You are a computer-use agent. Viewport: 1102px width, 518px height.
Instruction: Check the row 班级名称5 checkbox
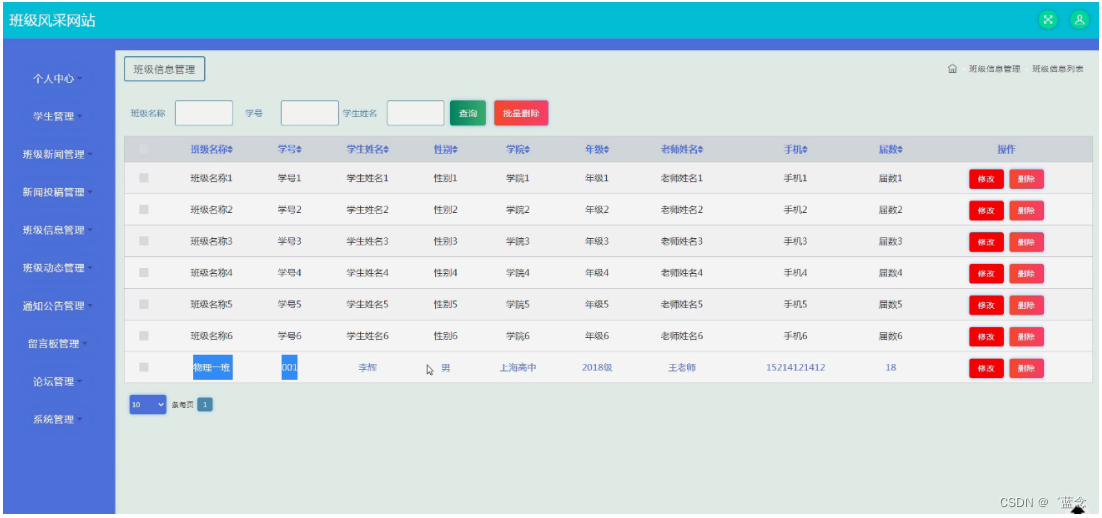click(x=144, y=304)
